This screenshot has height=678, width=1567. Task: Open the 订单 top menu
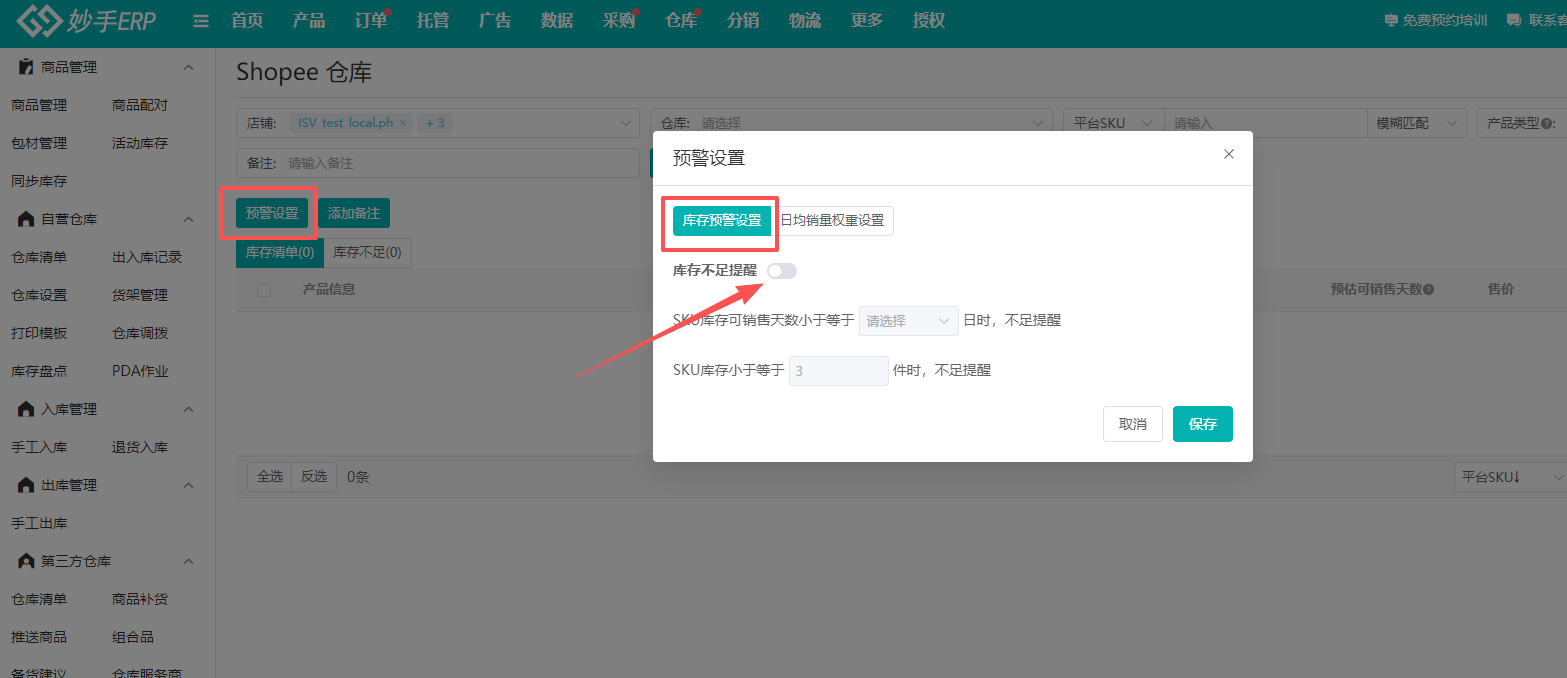[x=370, y=21]
